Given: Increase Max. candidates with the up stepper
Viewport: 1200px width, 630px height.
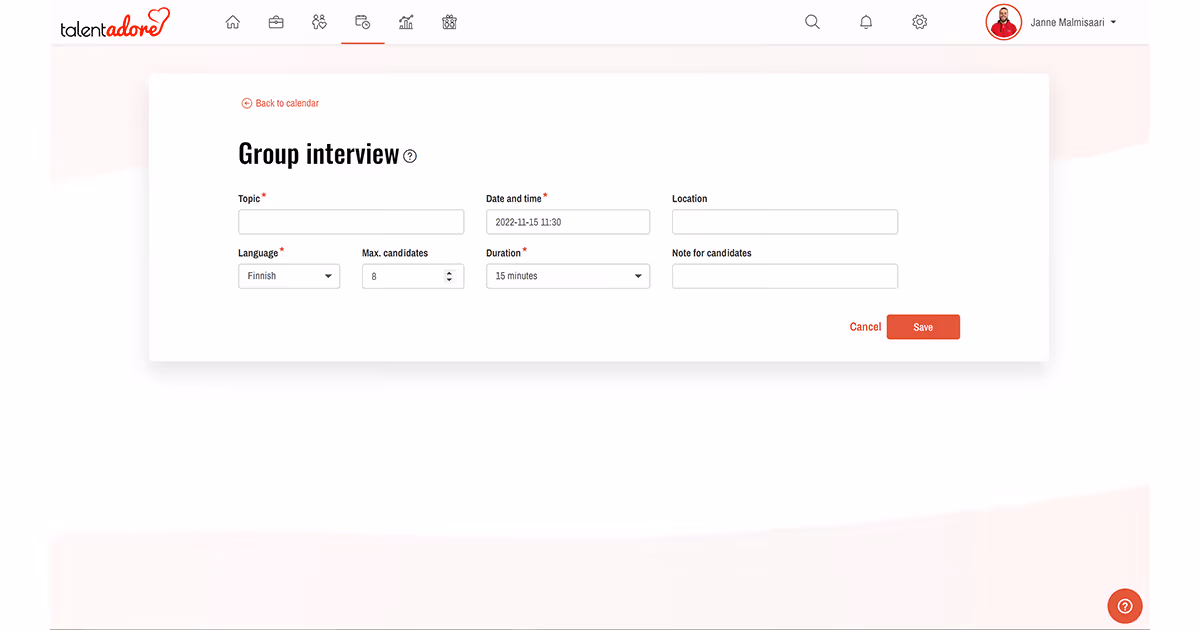Looking at the screenshot, I should [x=451, y=272].
